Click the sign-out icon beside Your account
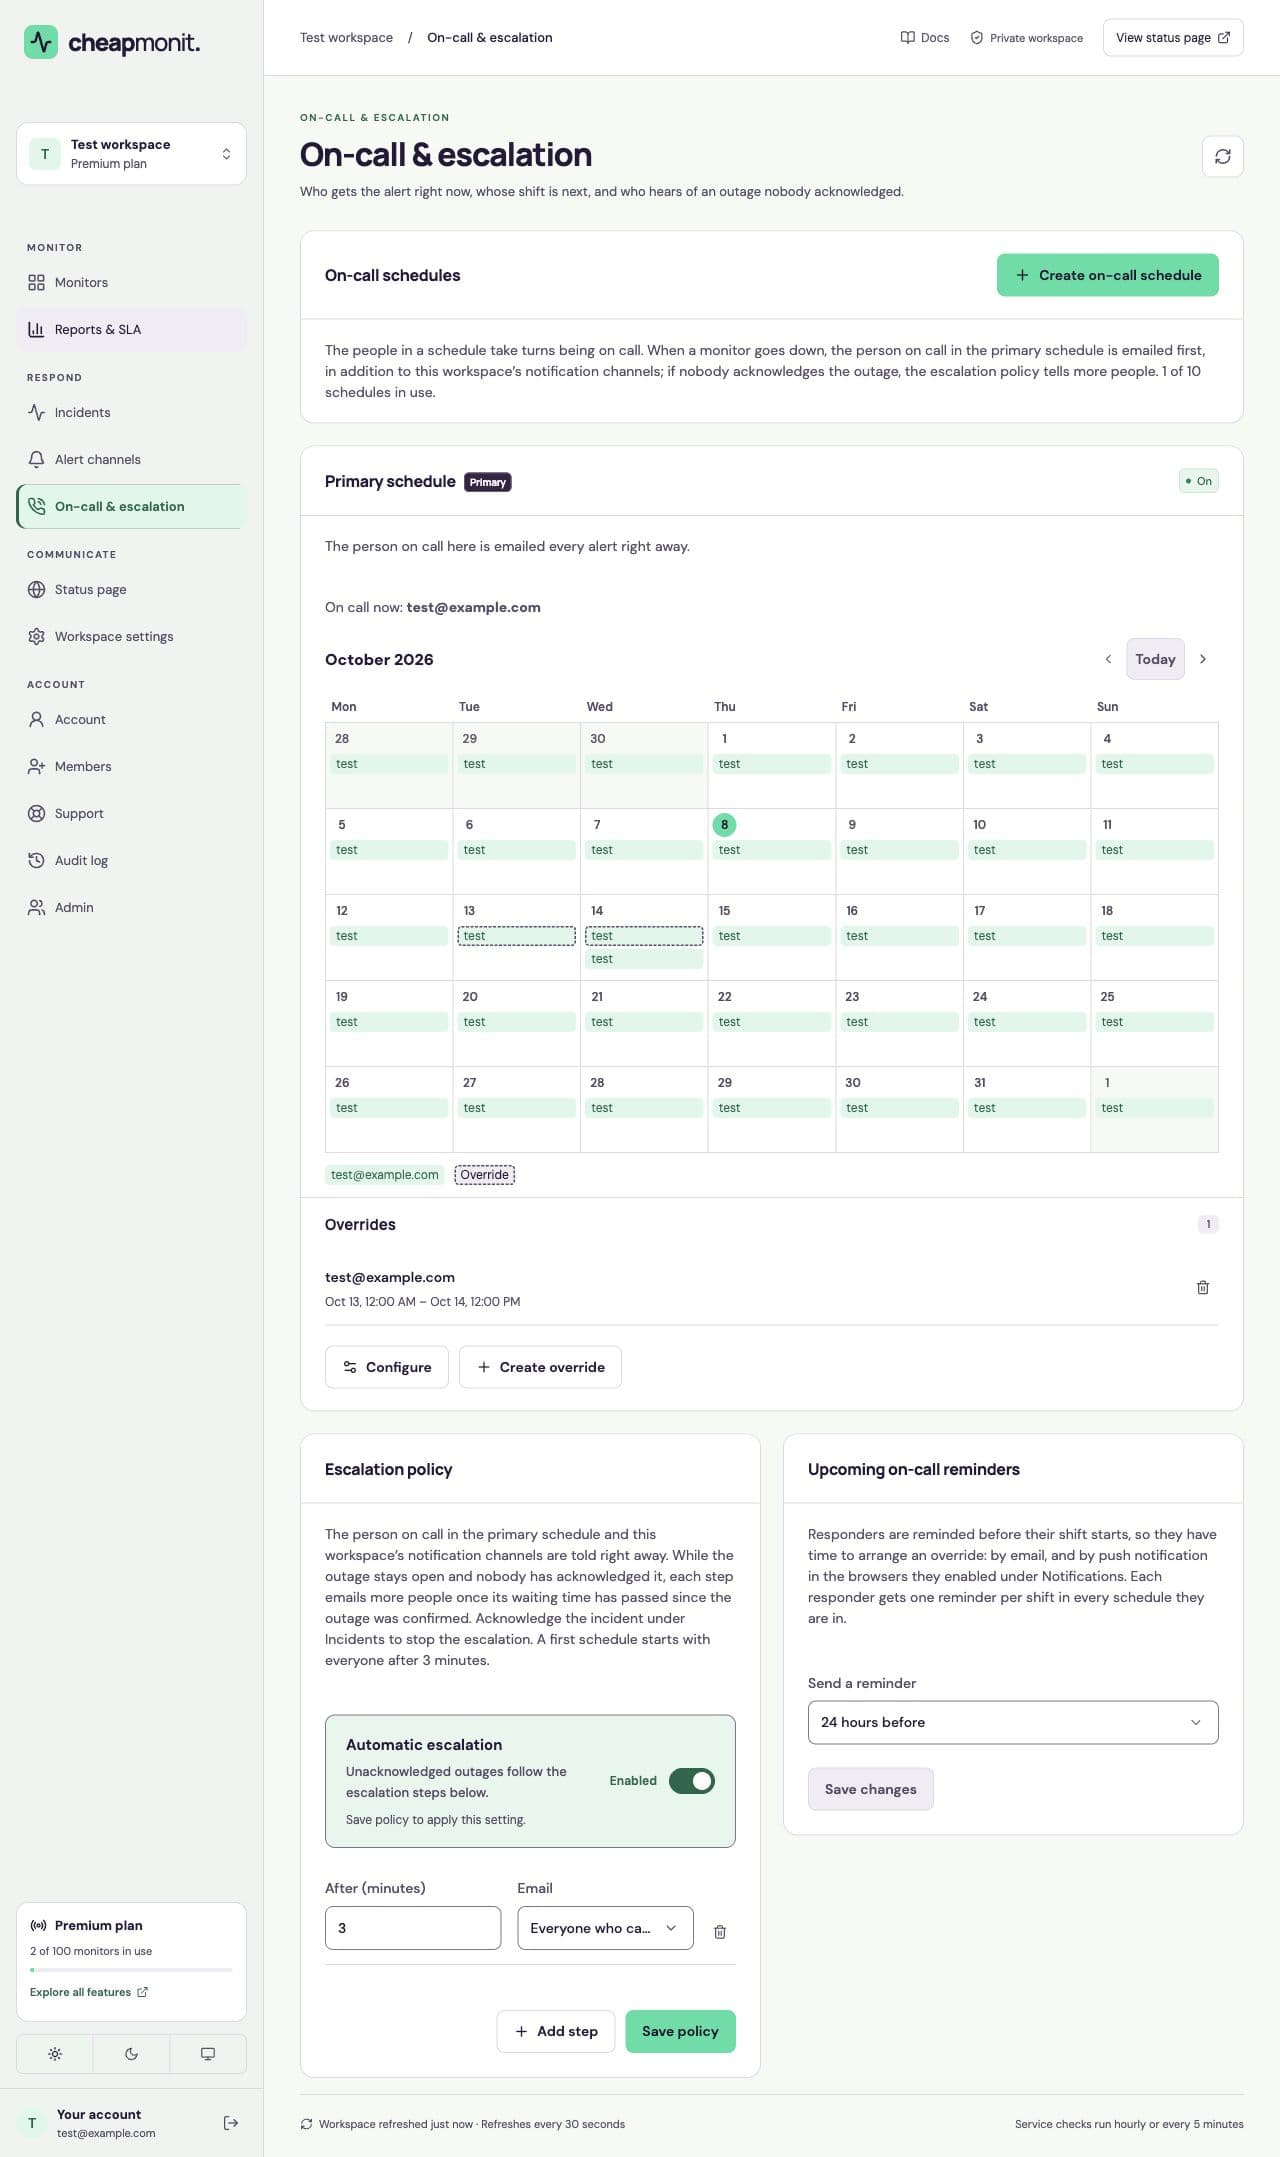 point(231,2122)
